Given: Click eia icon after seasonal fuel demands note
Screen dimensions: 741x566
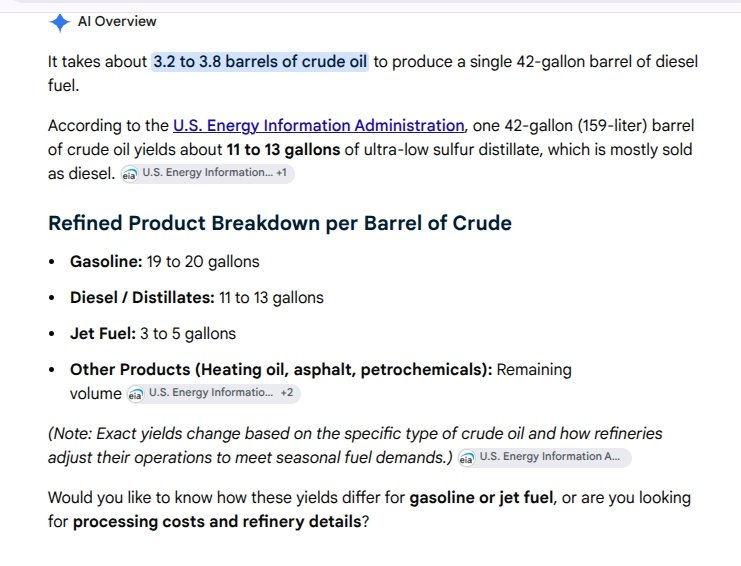Looking at the screenshot, I should 466,458.
